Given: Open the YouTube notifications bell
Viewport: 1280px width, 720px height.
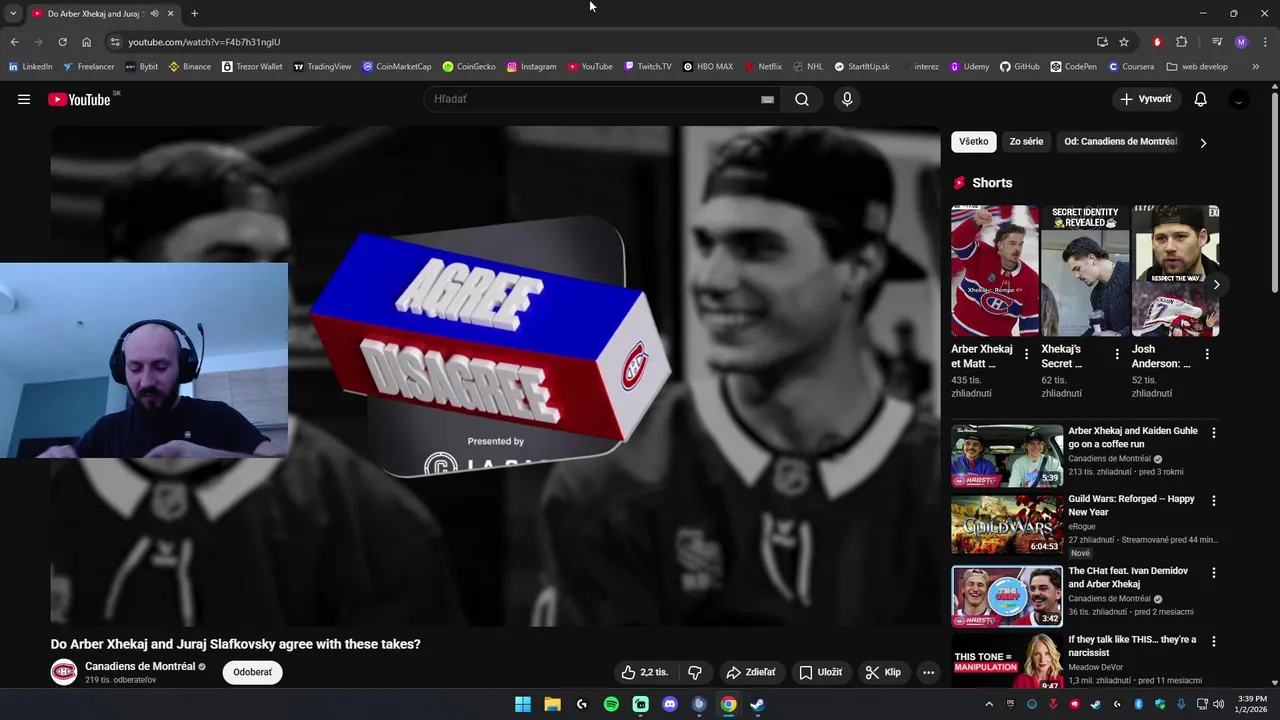Looking at the screenshot, I should [x=1201, y=99].
